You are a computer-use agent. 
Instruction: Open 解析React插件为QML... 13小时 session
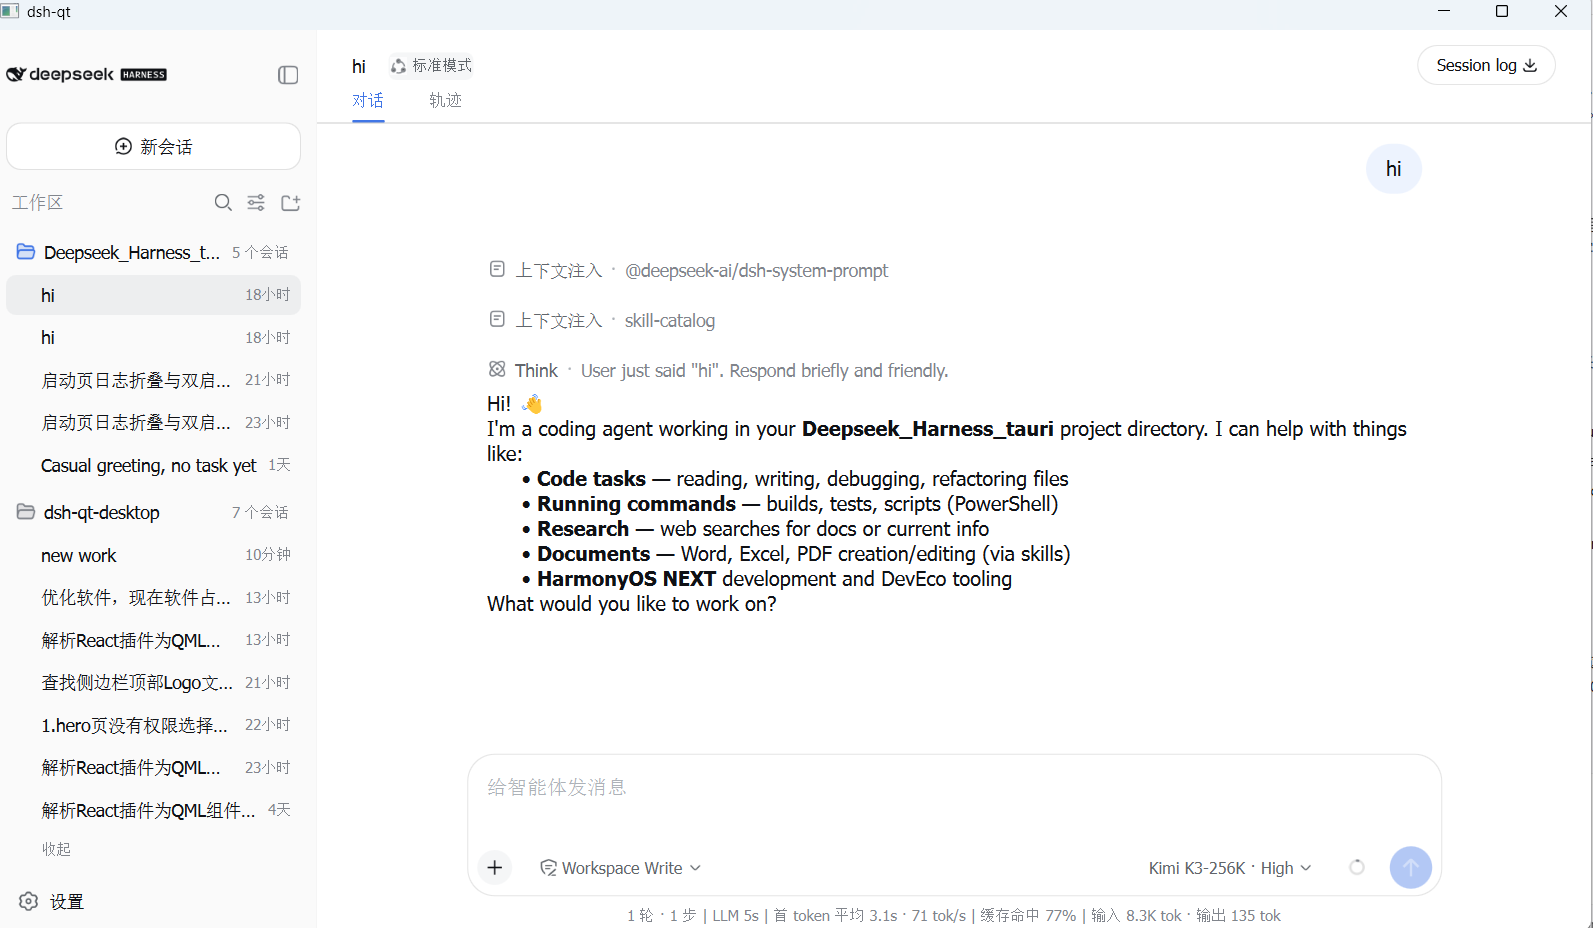[x=153, y=640]
